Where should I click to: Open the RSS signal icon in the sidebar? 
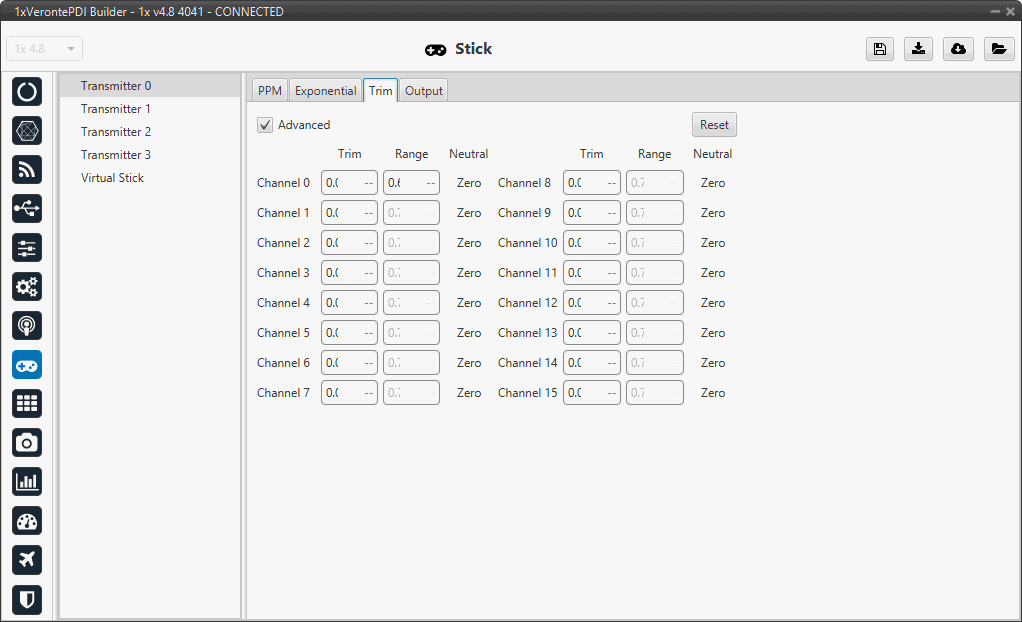tap(27, 169)
